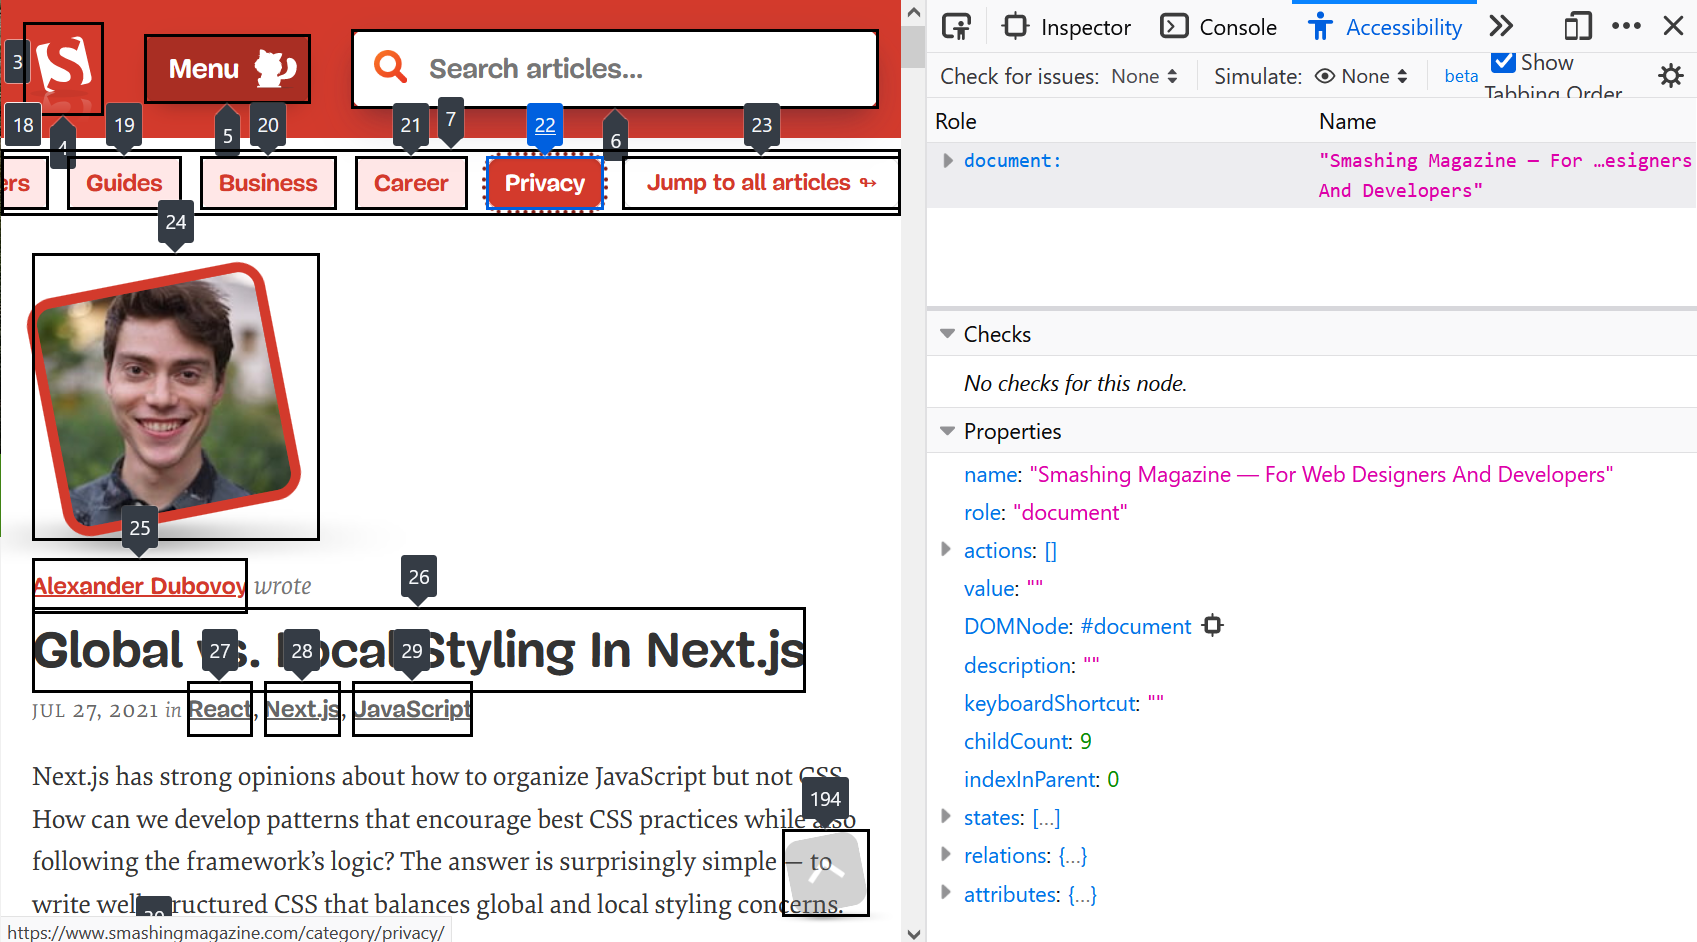Open the Check for issues dropdown
Screen dimensions: 1697x942
coord(1142,75)
